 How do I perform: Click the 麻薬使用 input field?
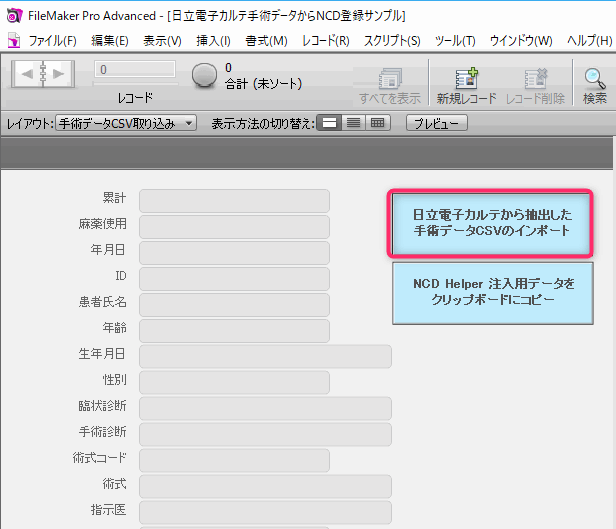coord(235,227)
